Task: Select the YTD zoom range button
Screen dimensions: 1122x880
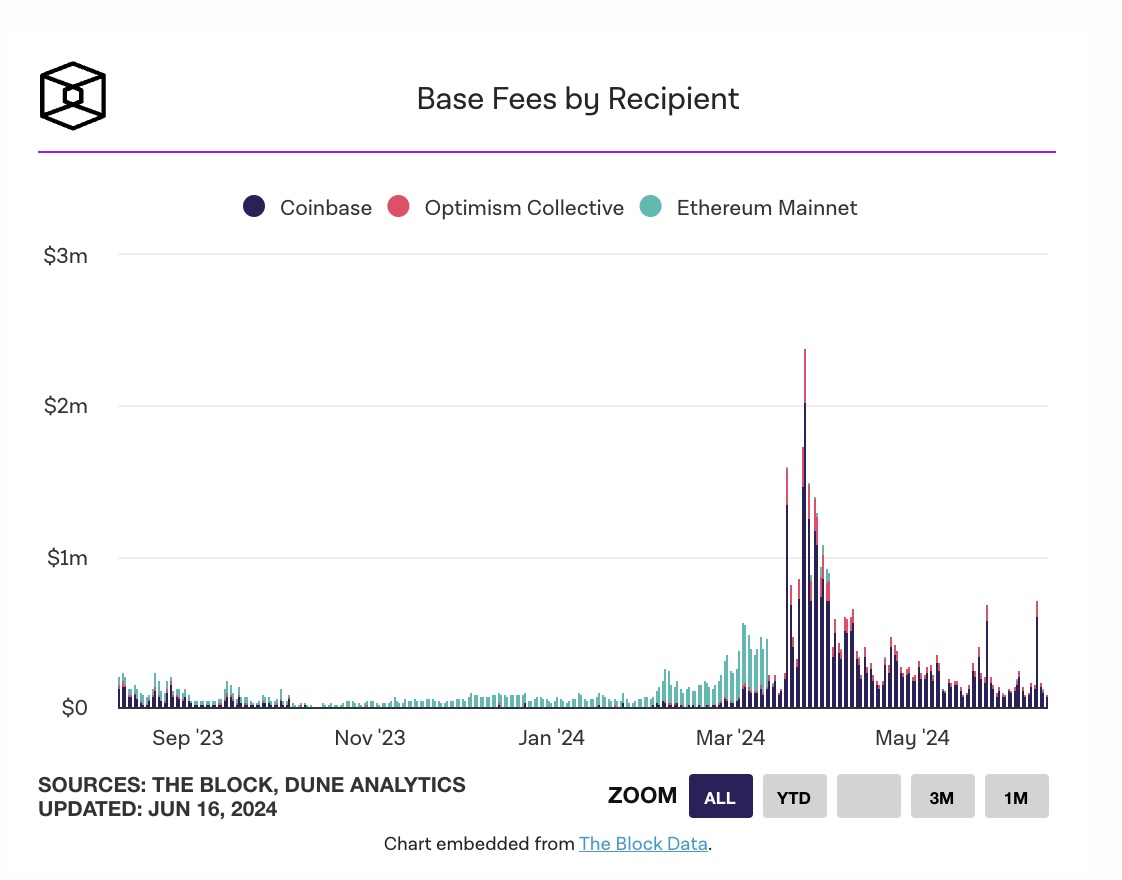Action: pos(794,796)
